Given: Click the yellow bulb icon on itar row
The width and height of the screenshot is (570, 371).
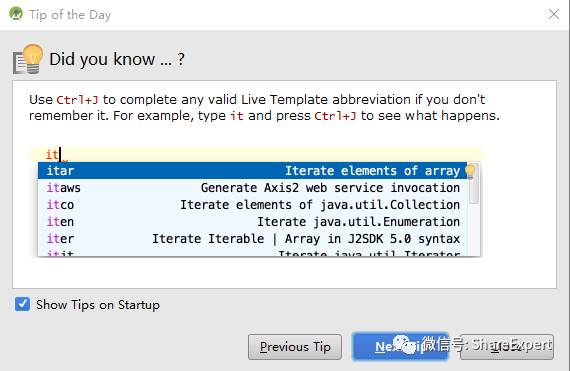Looking at the screenshot, I should click(470, 171).
